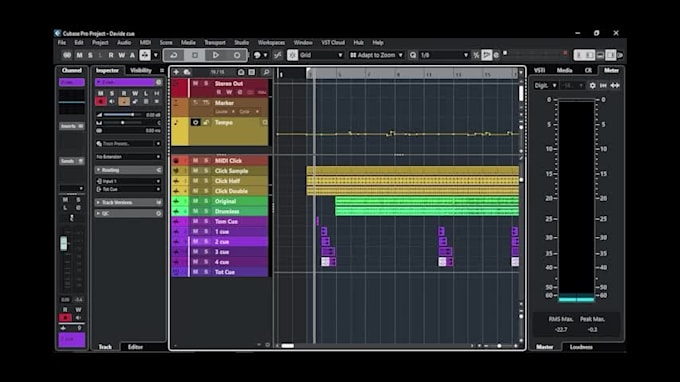Click the transport Stop button
This screenshot has width=680, height=382.
195,55
